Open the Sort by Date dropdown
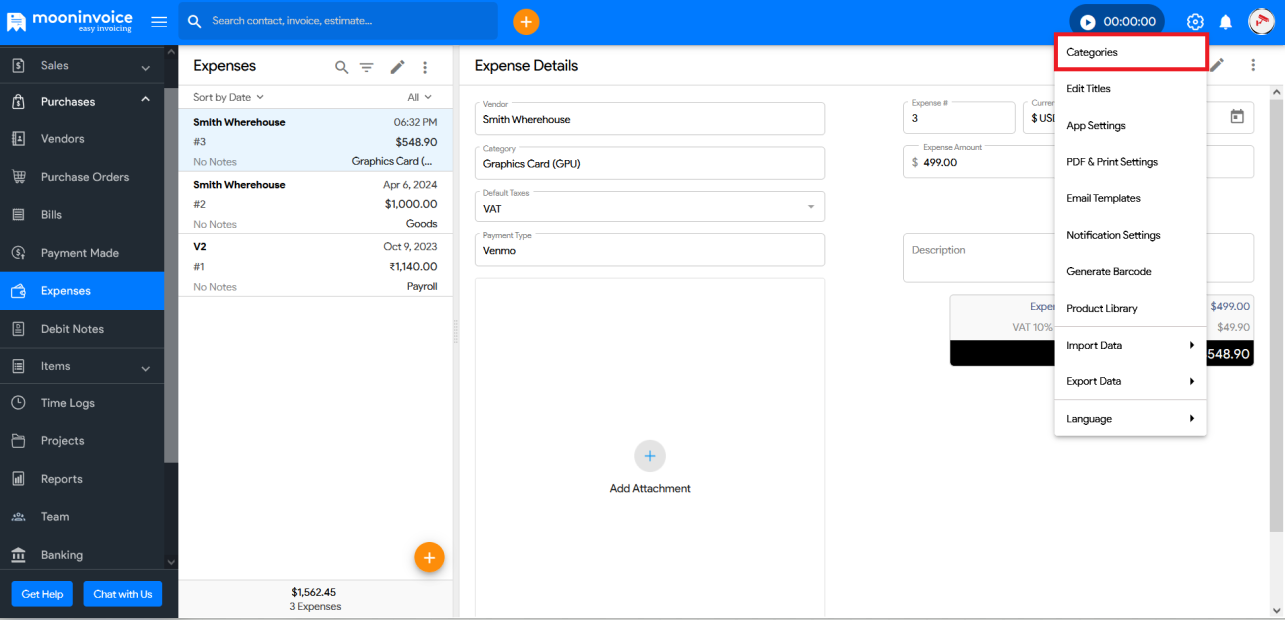 click(228, 97)
